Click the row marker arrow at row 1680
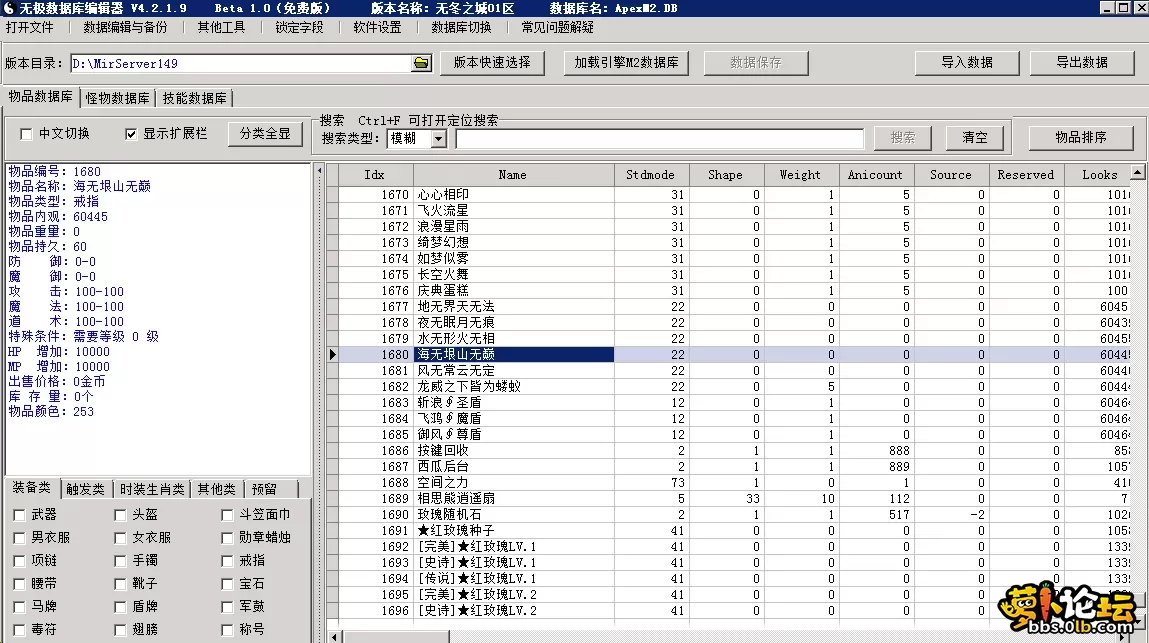The height and width of the screenshot is (643, 1149). point(333,355)
